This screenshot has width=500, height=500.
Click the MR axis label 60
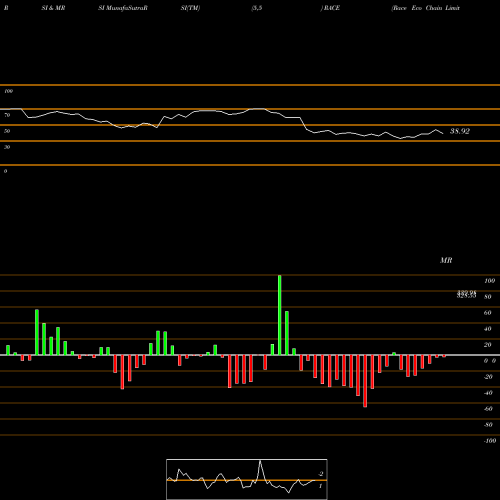tap(488, 313)
